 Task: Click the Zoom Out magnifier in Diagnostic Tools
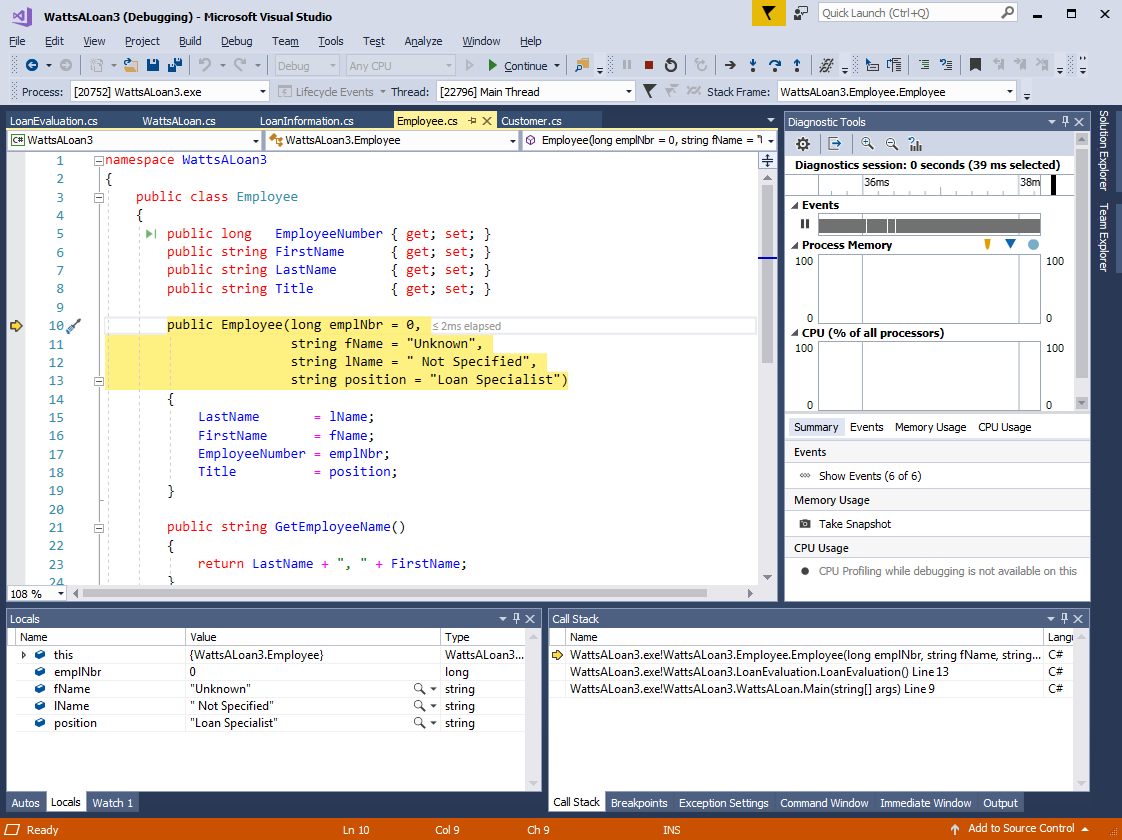pos(892,144)
